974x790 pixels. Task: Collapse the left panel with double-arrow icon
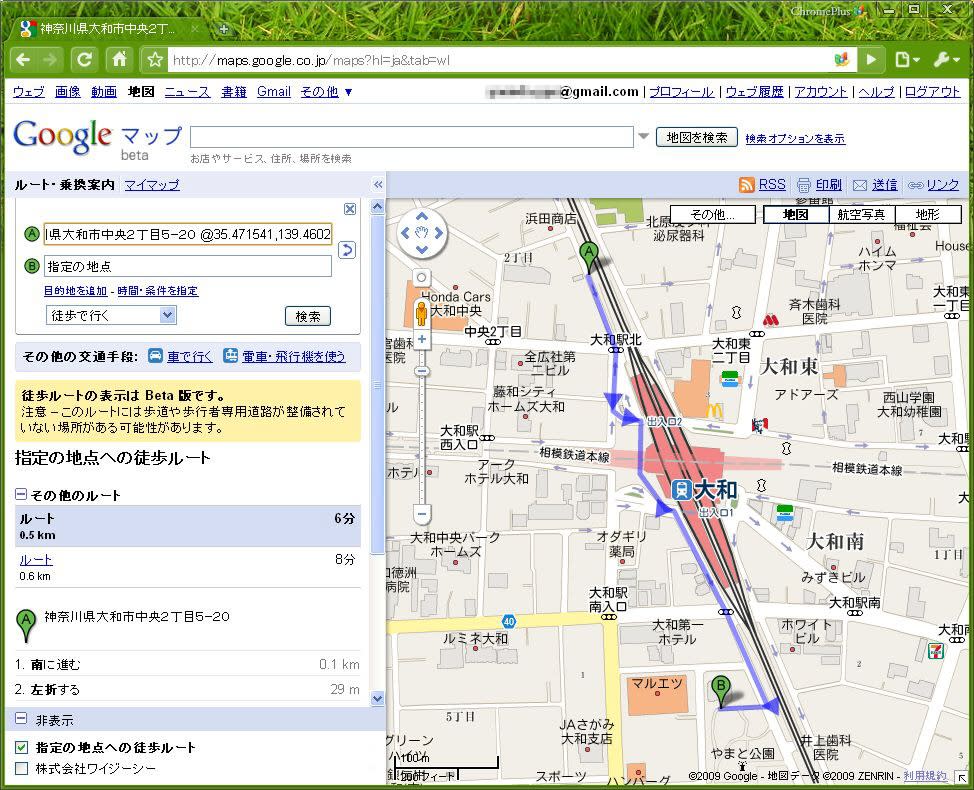point(378,185)
